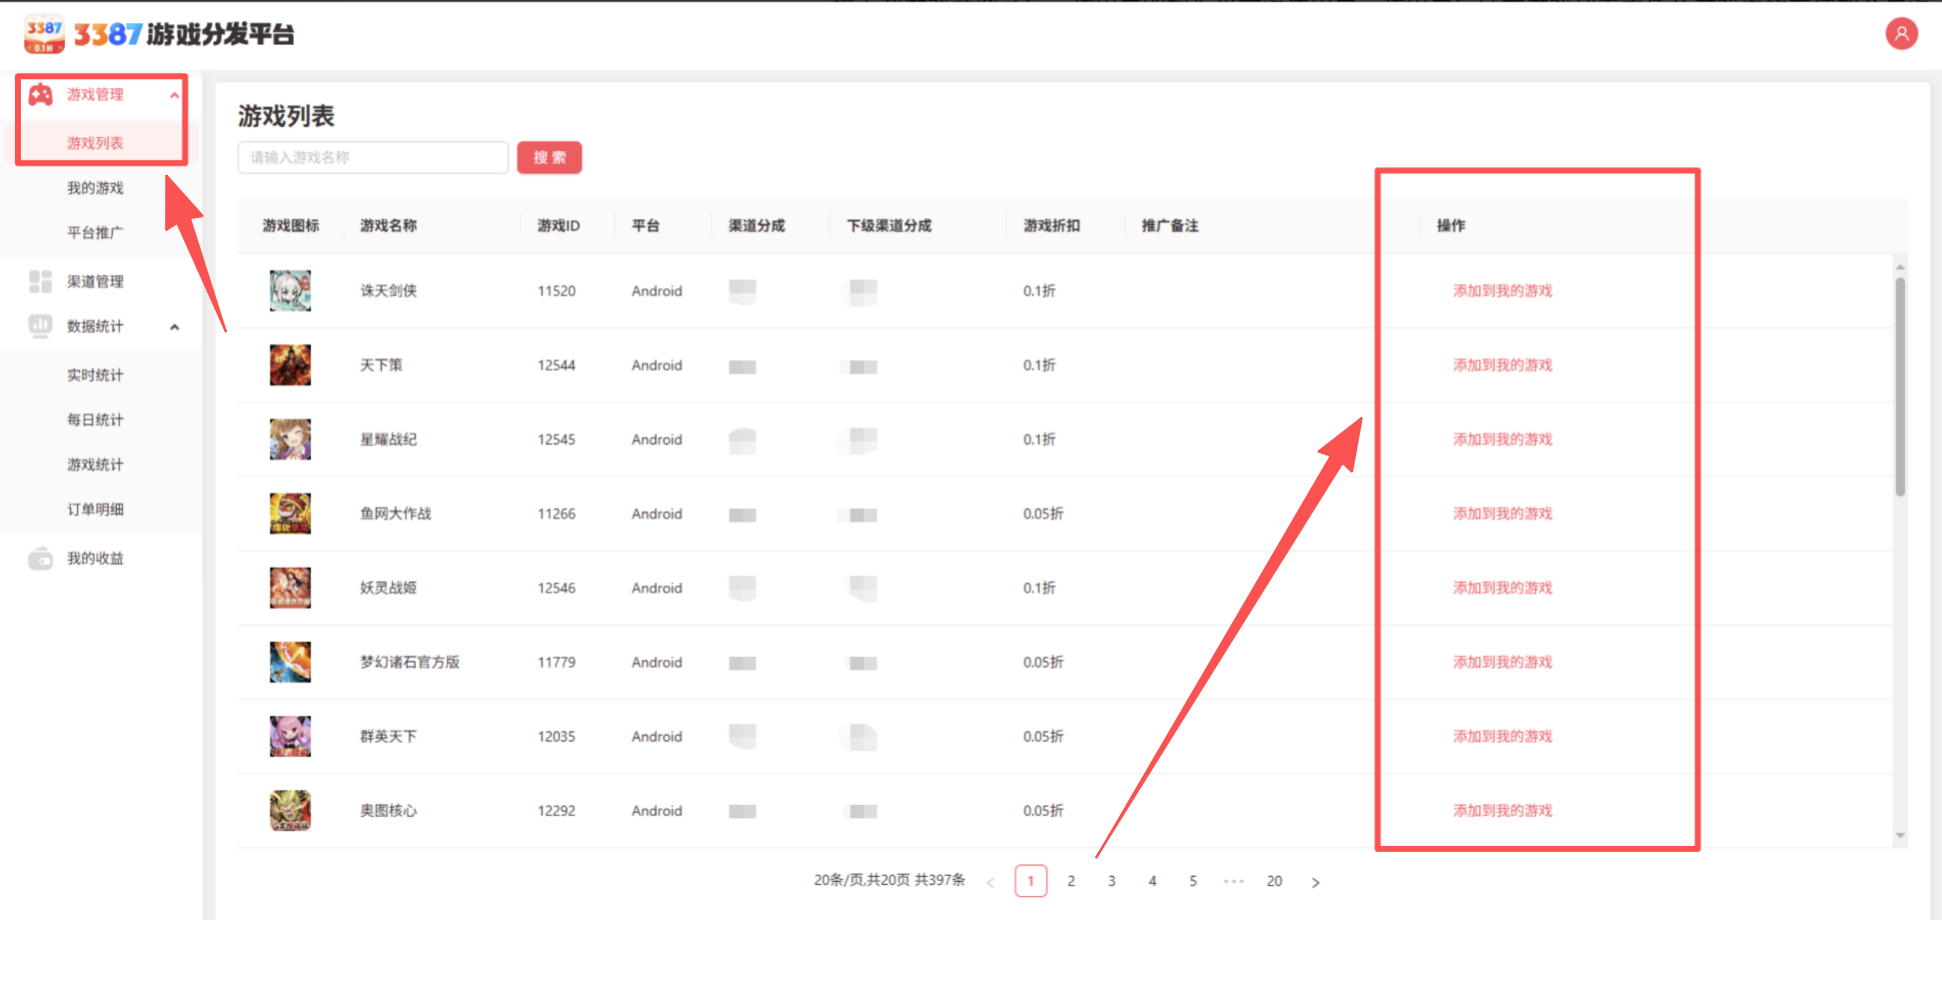Collapse the 数据统计 section chevron
This screenshot has height=1004, width=1942.
point(174,327)
